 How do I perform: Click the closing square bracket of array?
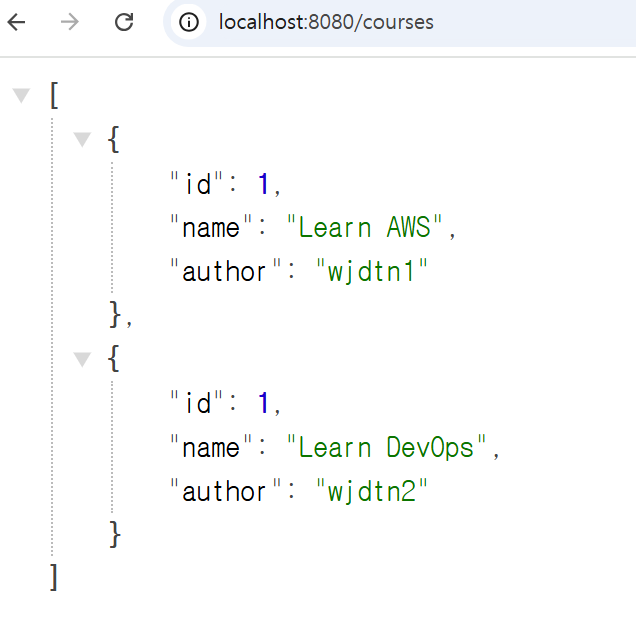[x=54, y=577]
